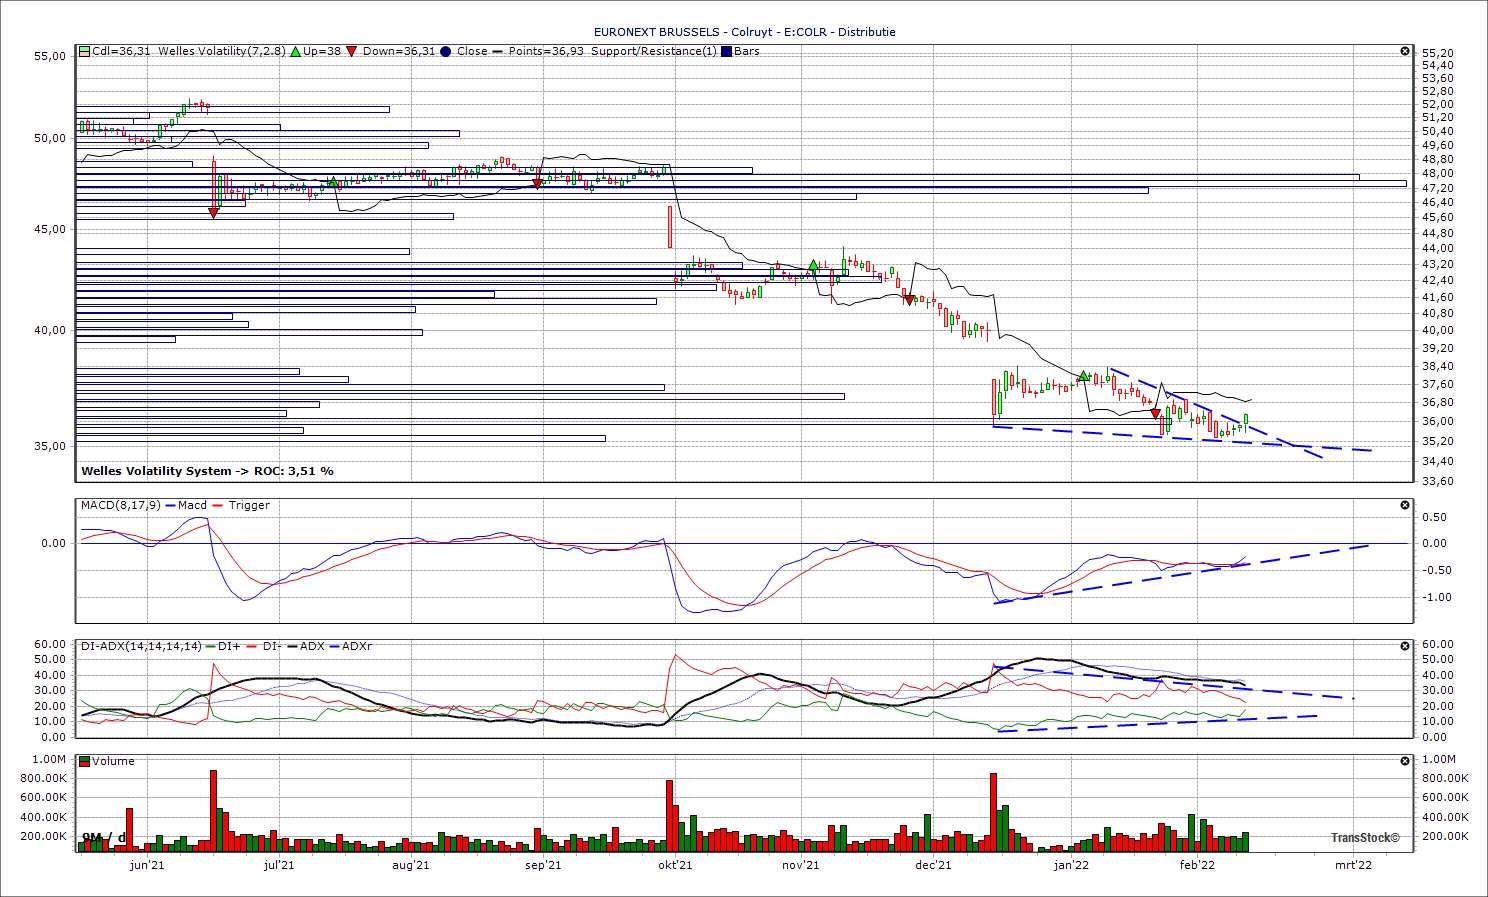Click the tall red volume bar in December 2021
This screenshot has width=1488, height=897.
click(993, 812)
